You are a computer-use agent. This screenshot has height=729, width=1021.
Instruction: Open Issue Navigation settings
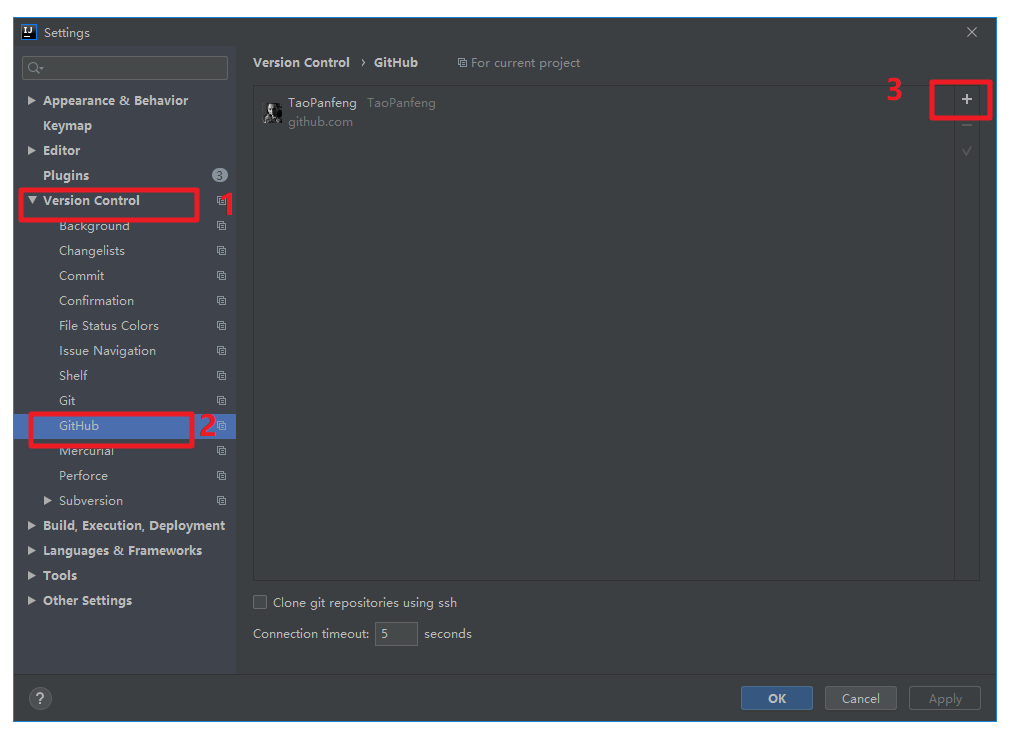coord(107,351)
